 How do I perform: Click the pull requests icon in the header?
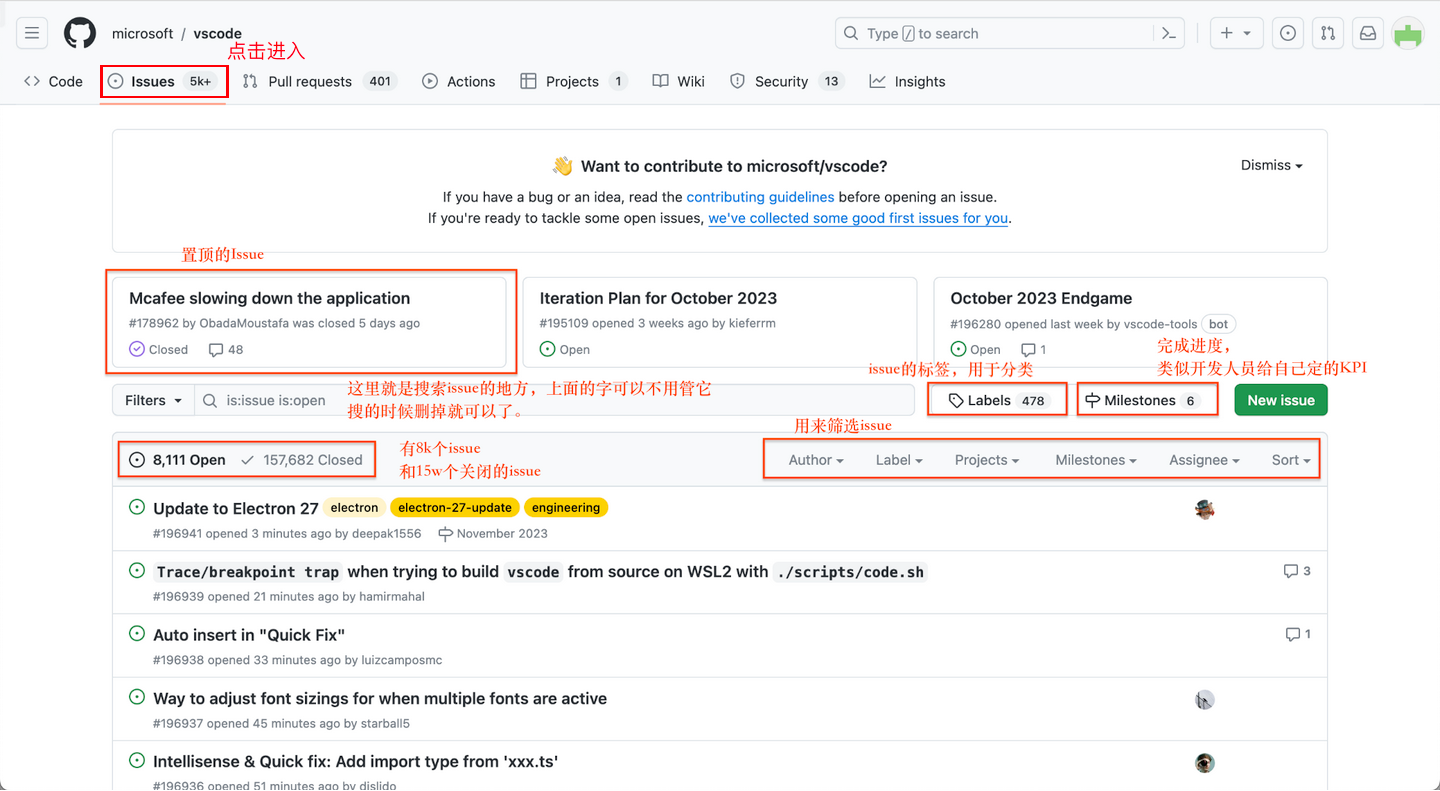point(1327,32)
